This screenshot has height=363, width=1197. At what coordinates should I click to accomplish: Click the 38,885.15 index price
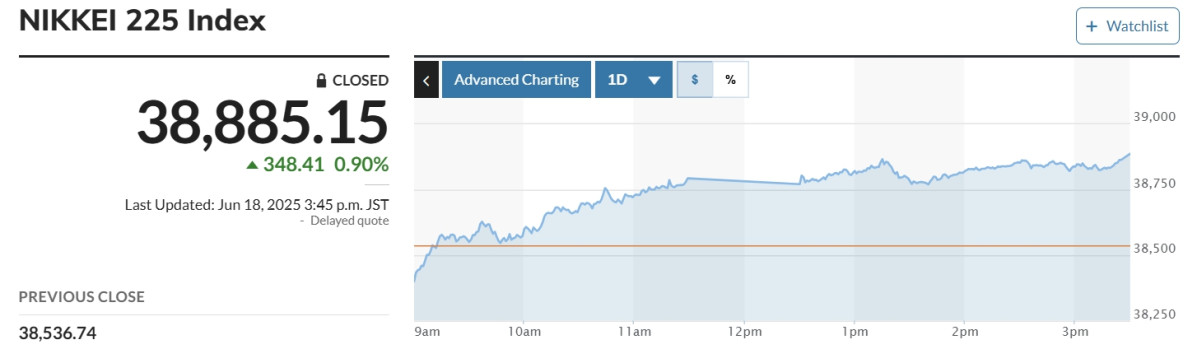[x=263, y=124]
